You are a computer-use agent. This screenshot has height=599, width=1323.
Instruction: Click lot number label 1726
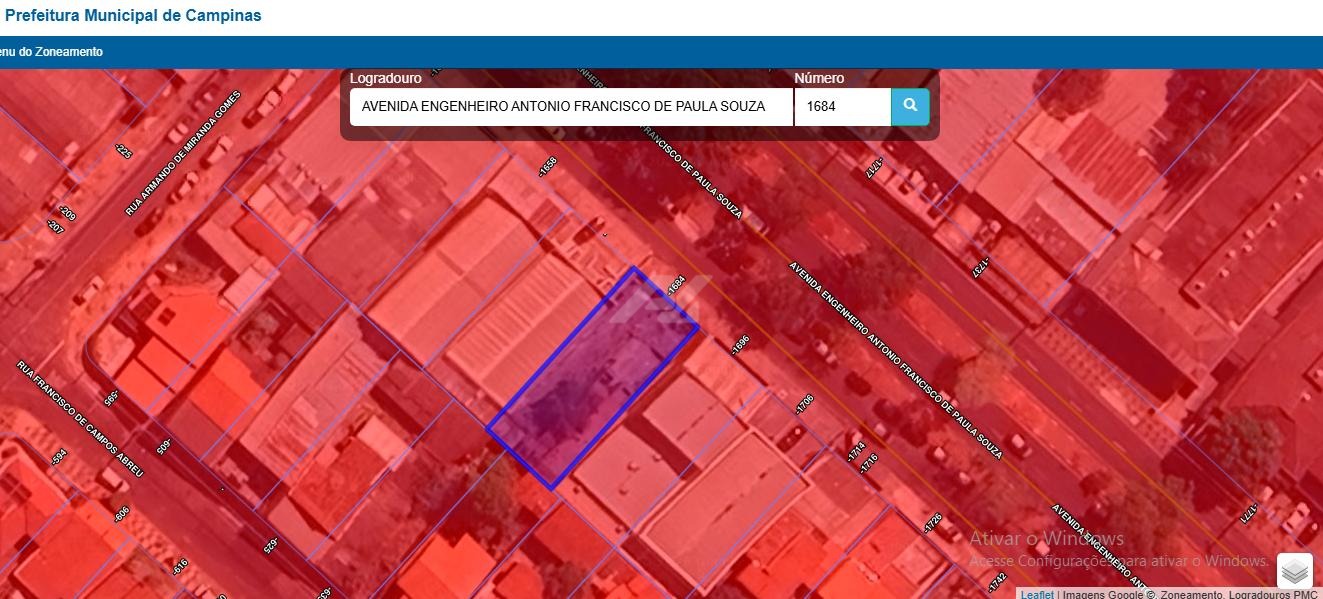[932, 523]
